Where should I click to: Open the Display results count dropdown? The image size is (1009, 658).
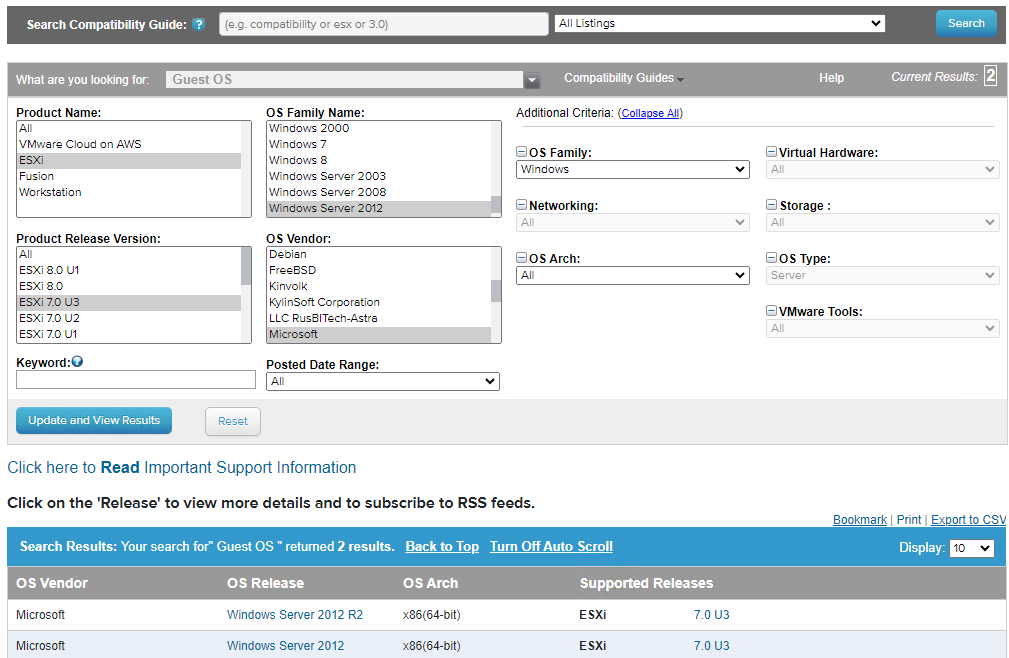click(972, 548)
